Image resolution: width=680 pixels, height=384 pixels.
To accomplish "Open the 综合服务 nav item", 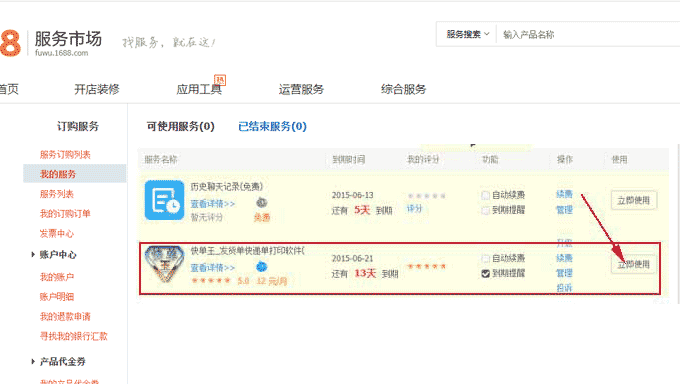I will (403, 89).
